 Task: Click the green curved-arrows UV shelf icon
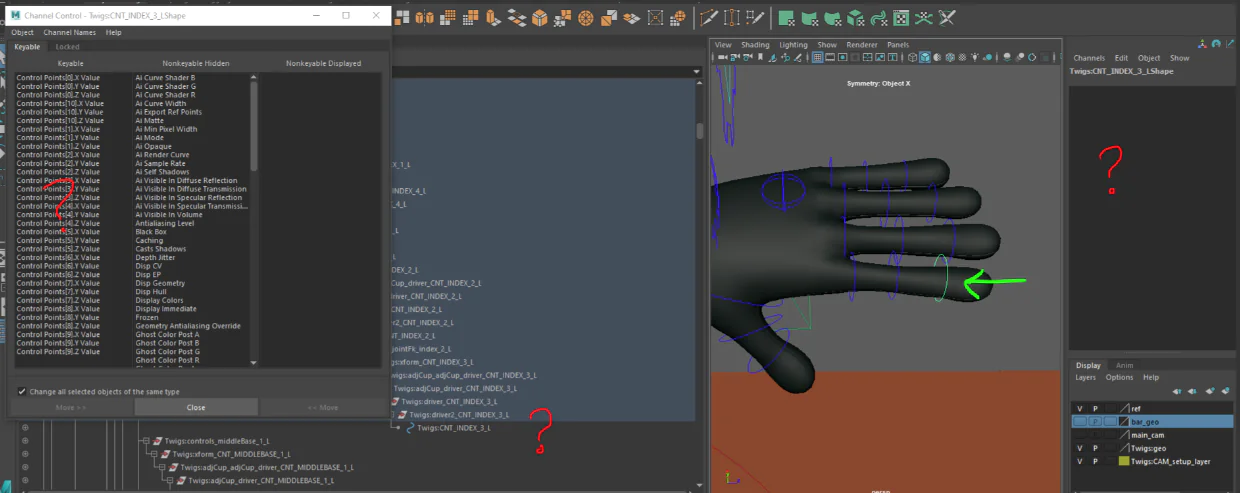pyautogui.click(x=879, y=18)
